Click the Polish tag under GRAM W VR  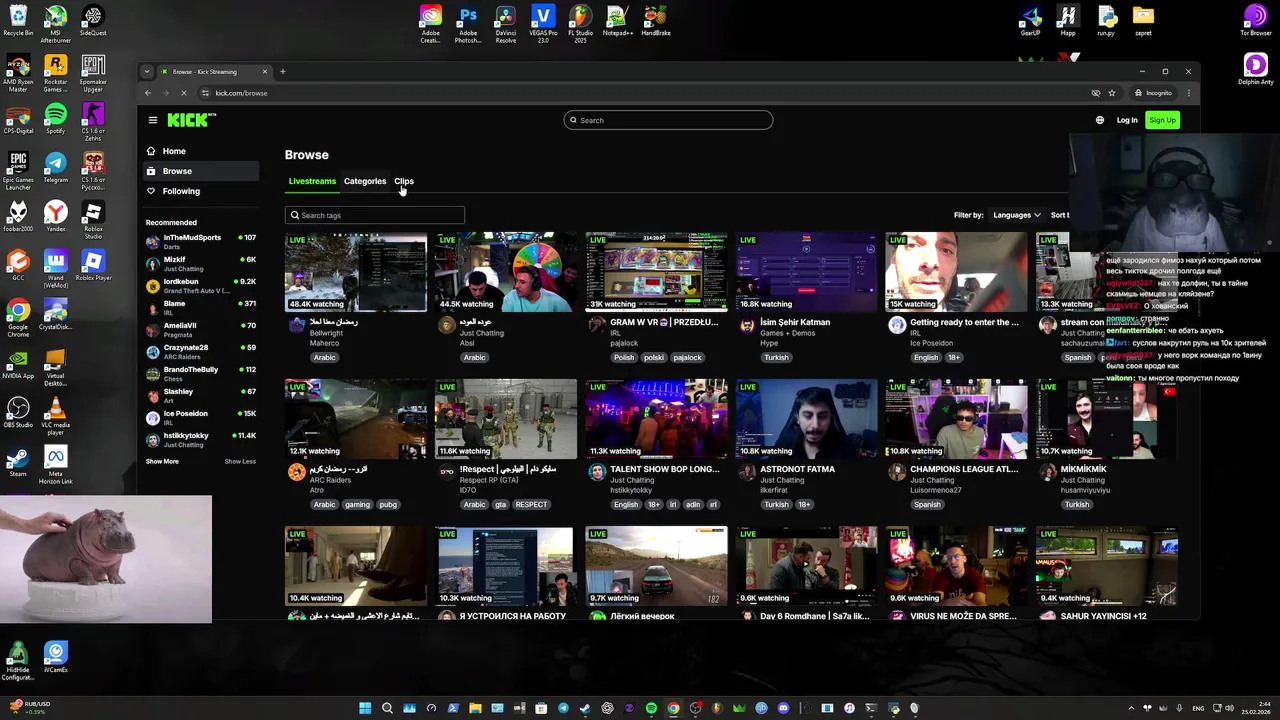point(624,357)
